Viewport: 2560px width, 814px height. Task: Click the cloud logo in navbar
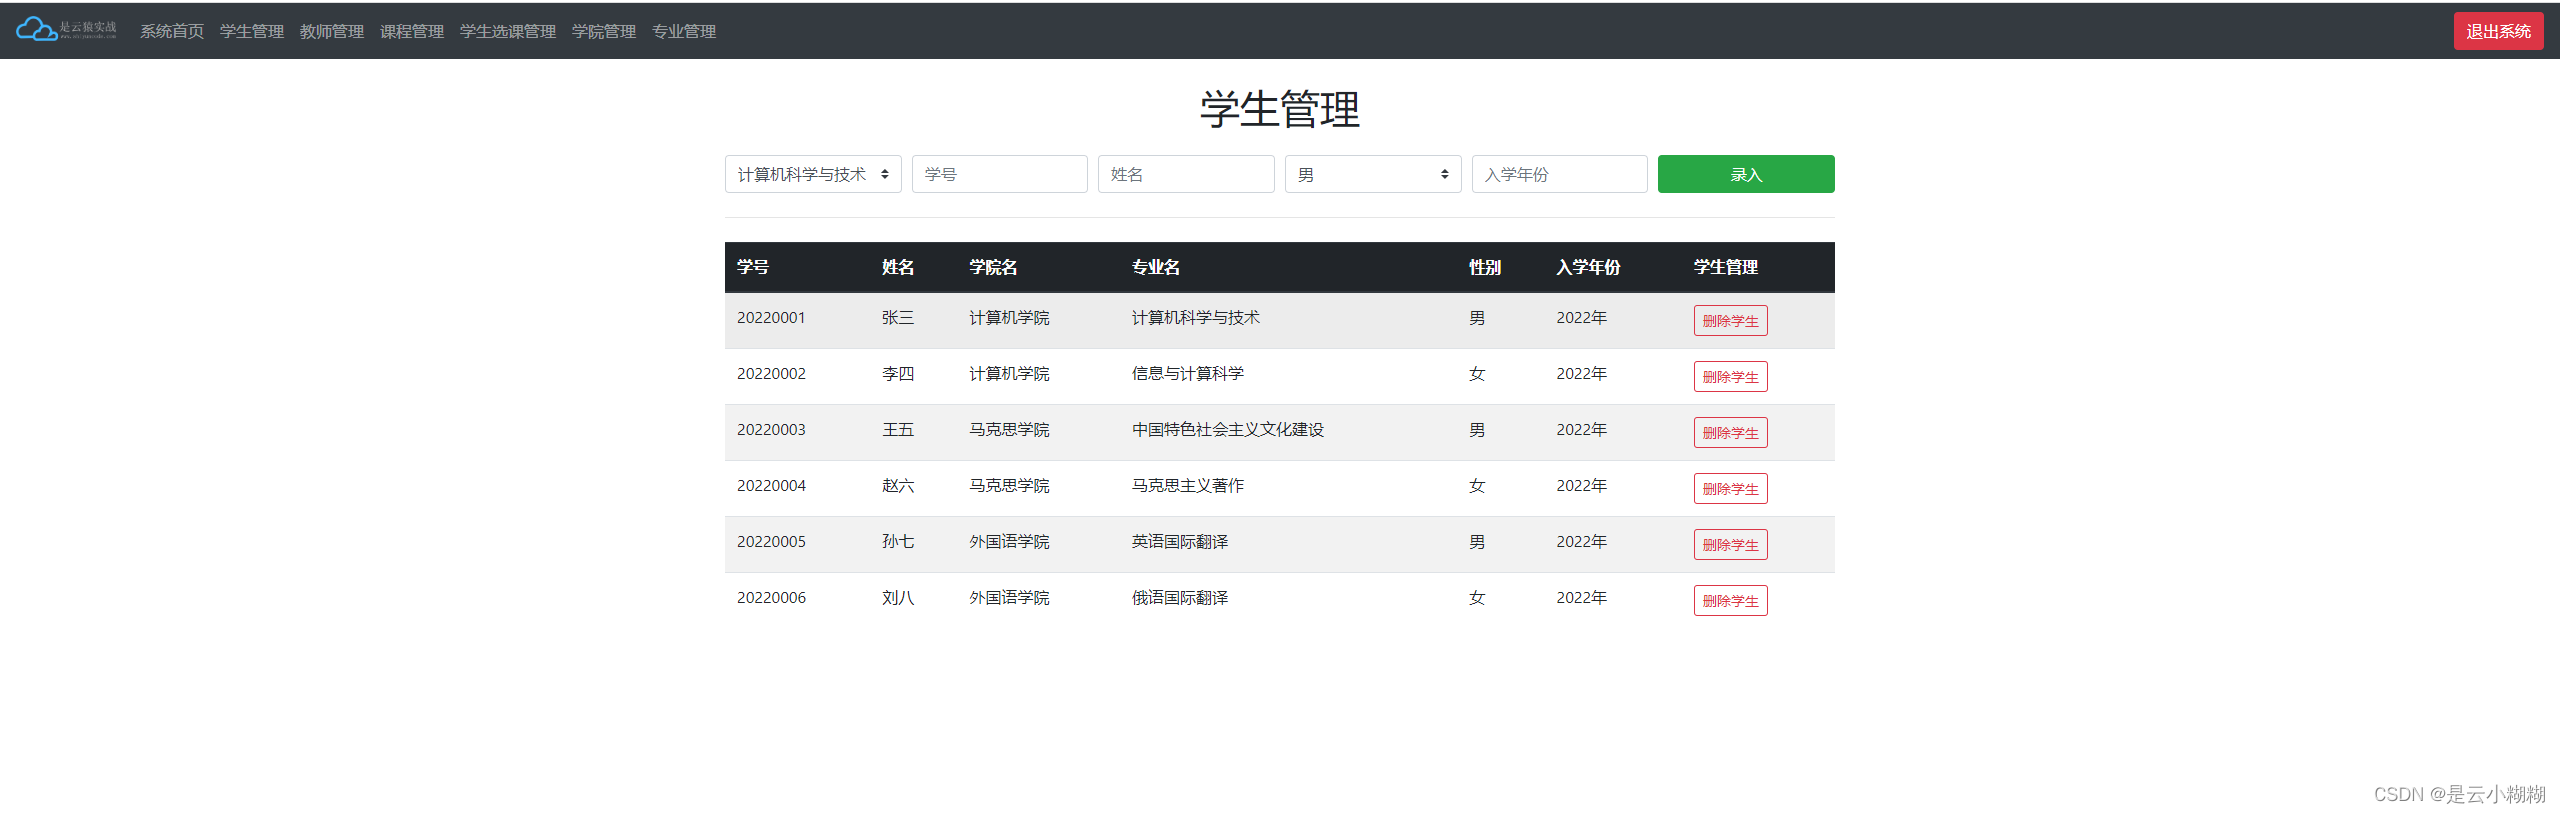point(66,29)
